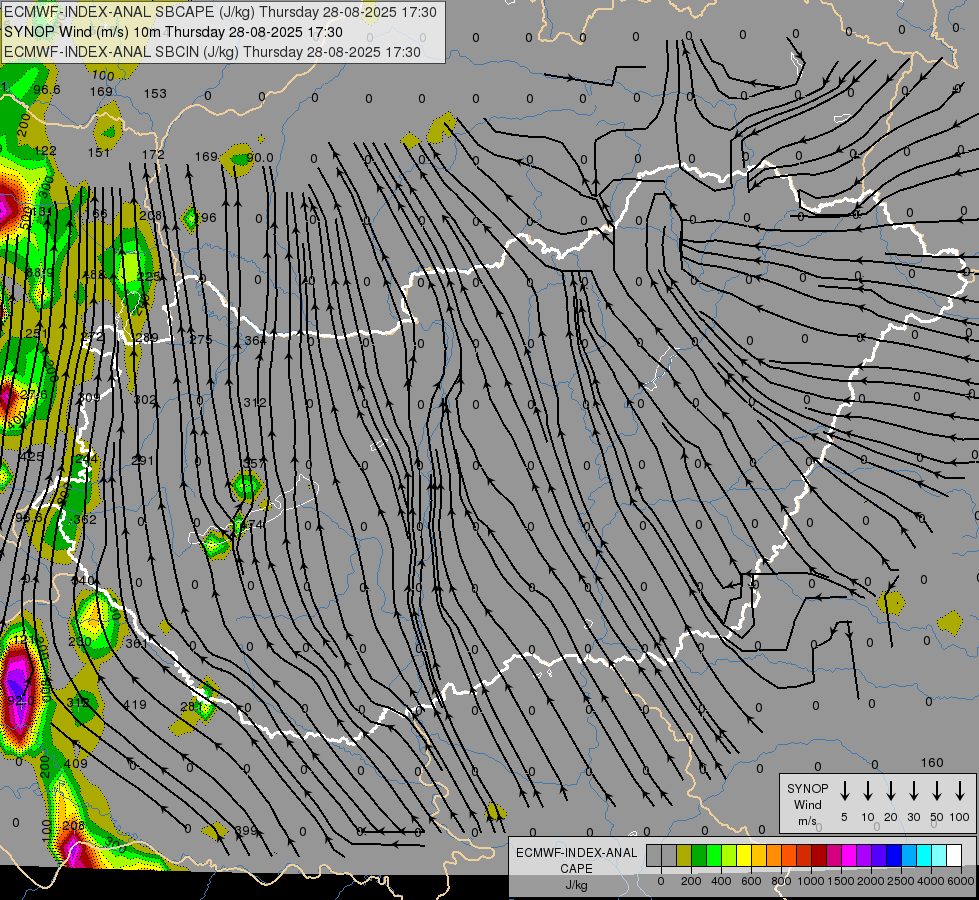
Task: Click the map value '419'
Action: click(x=135, y=705)
